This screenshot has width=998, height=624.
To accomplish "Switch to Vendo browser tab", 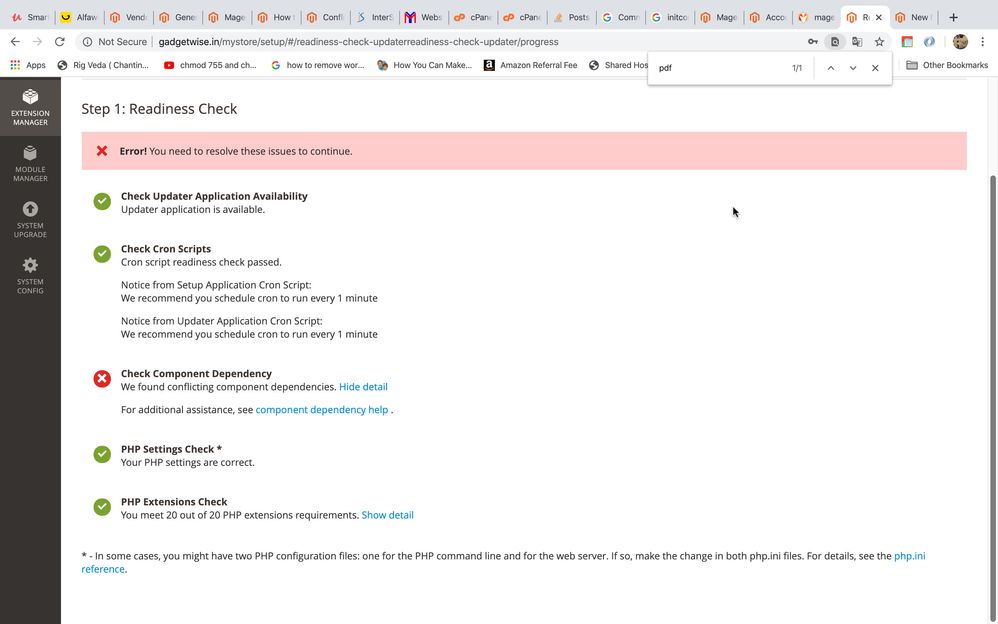I will tap(129, 17).
